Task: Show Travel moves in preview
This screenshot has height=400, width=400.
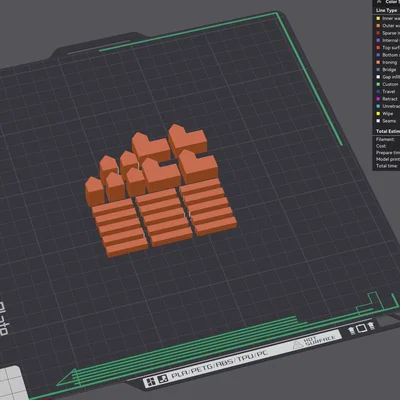Action: point(388,92)
